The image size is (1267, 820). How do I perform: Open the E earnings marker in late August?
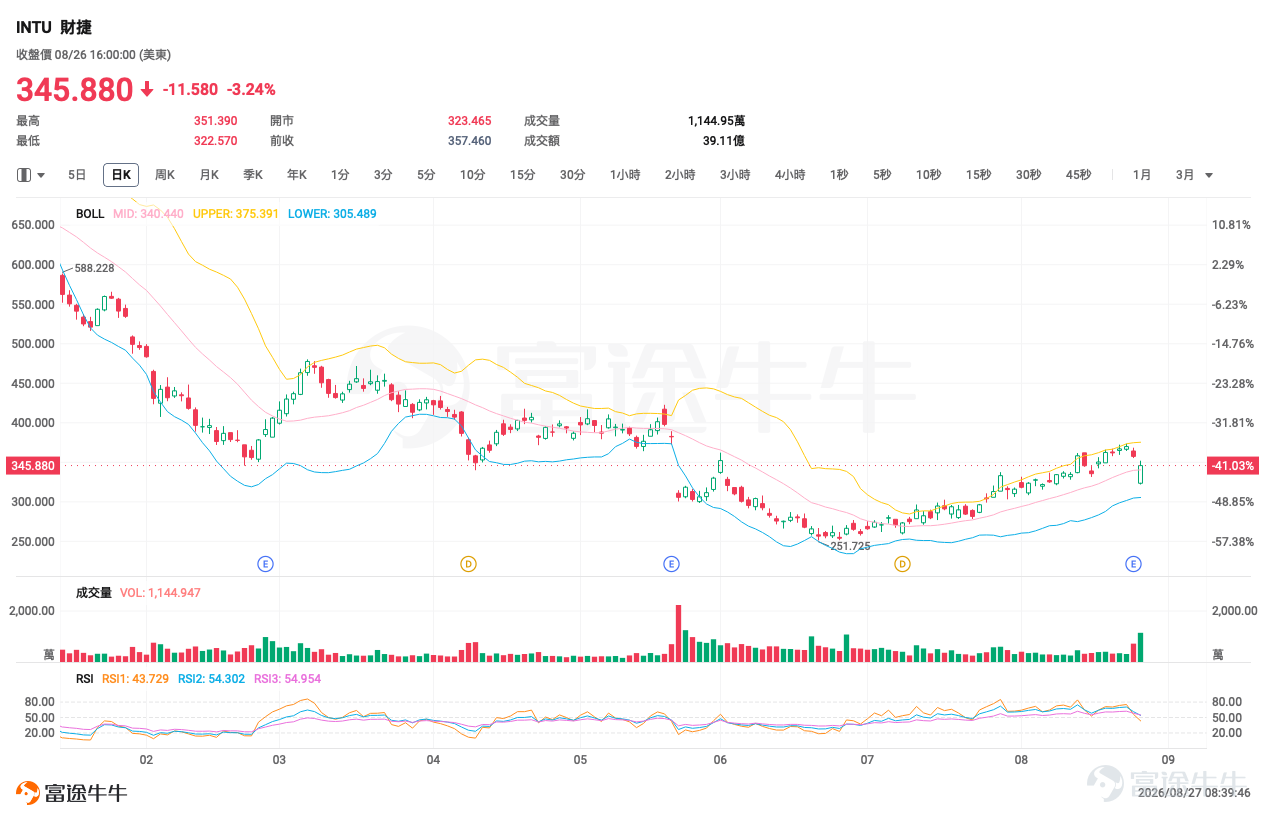[x=1133, y=564]
